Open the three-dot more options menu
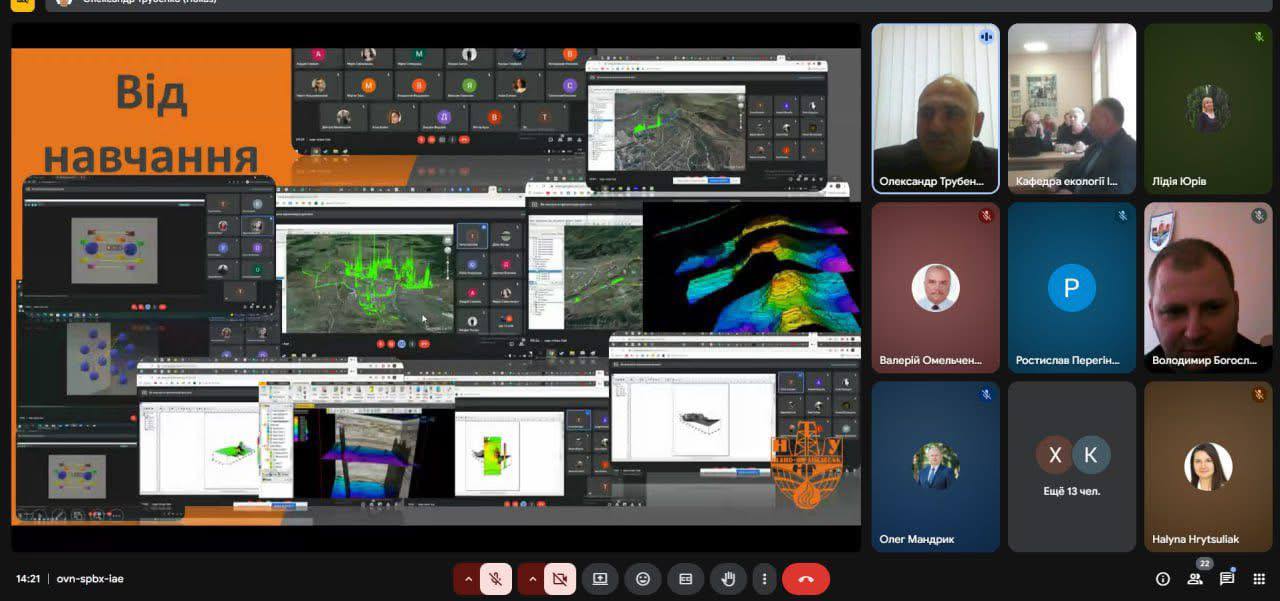 click(x=765, y=578)
